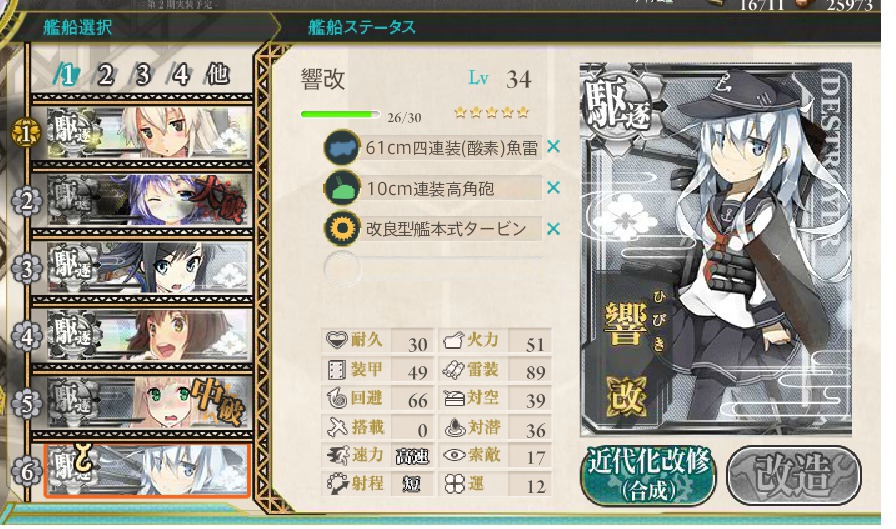
Task: Click the flower badge numbered 6
Action: (26, 471)
